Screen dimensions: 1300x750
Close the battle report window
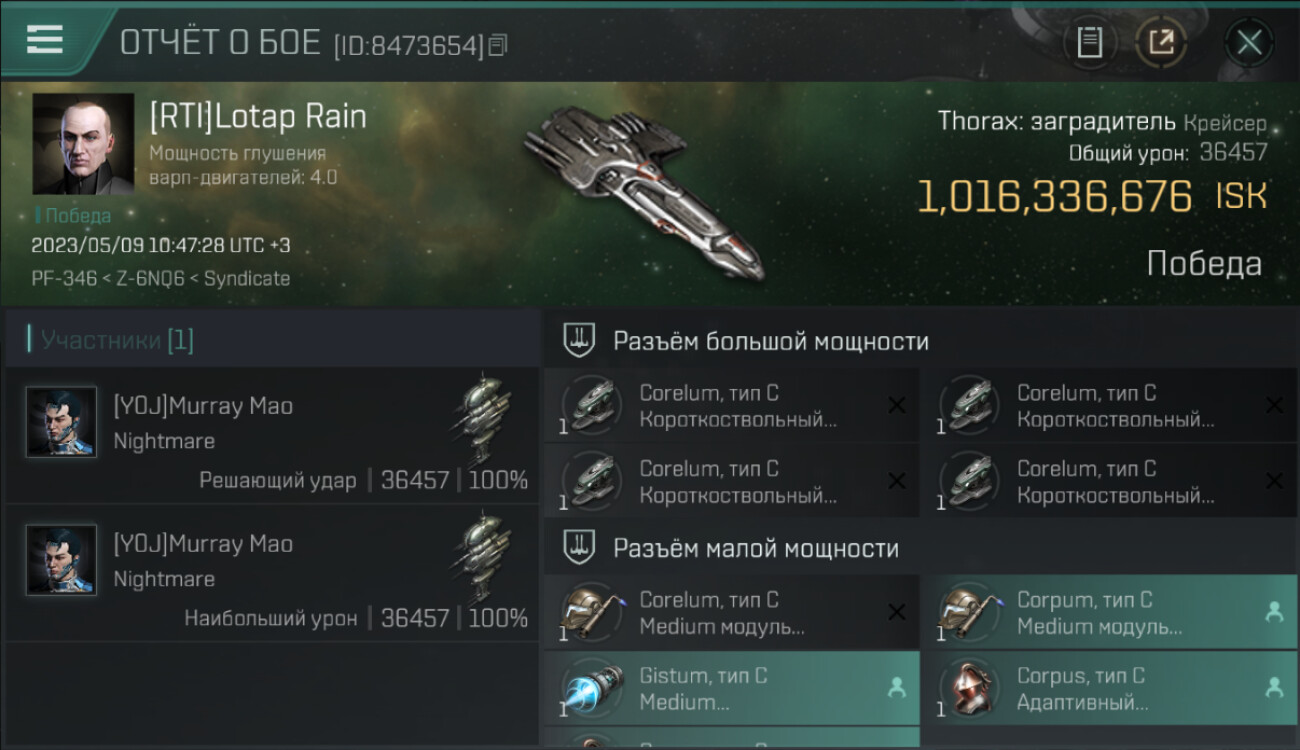tap(1249, 42)
